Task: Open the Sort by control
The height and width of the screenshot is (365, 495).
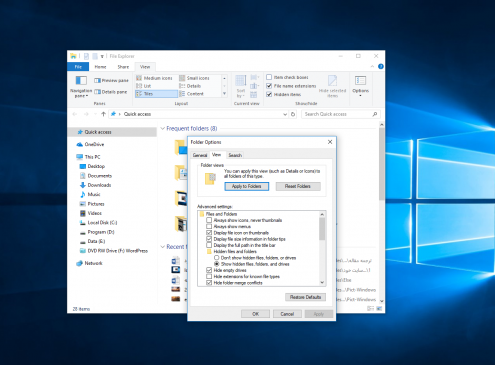Action: click(x=241, y=86)
